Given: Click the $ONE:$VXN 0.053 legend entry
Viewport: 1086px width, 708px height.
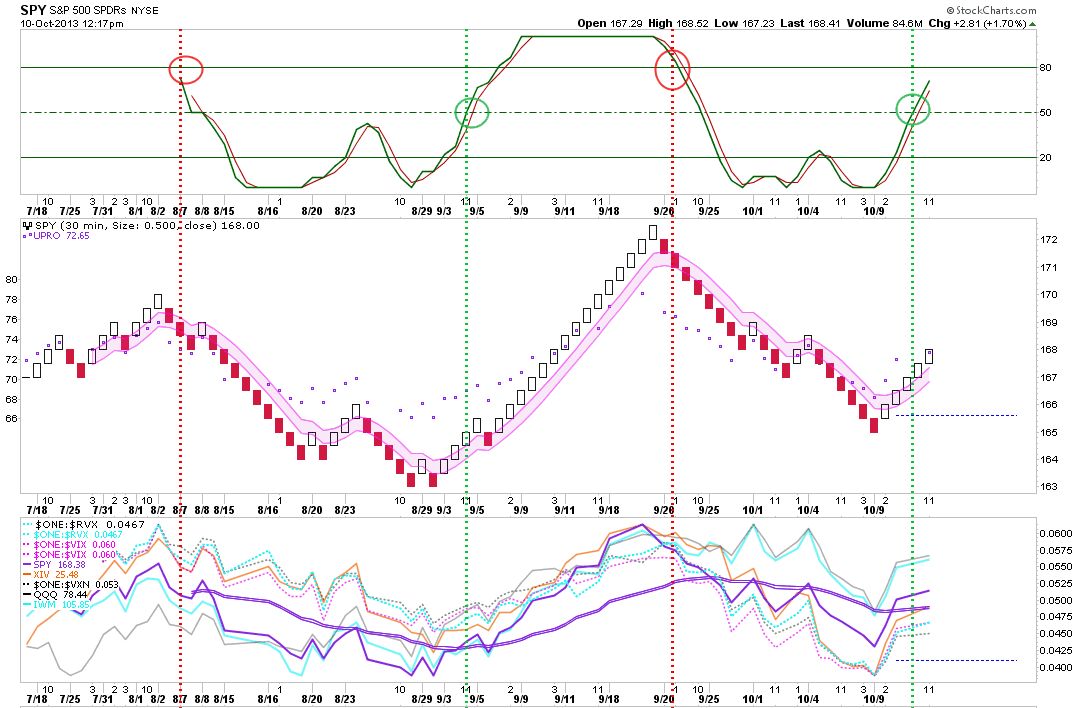Looking at the screenshot, I should point(76,585).
